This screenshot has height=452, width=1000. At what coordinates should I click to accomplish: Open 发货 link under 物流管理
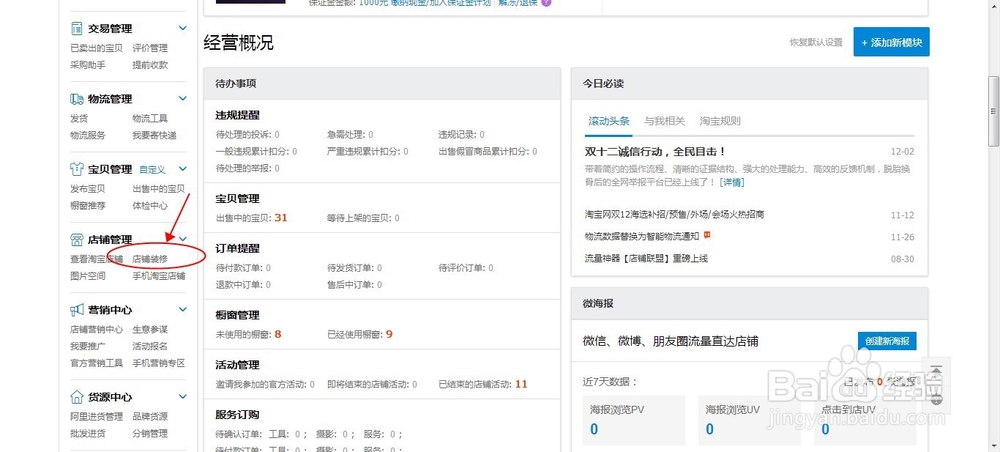[79, 119]
